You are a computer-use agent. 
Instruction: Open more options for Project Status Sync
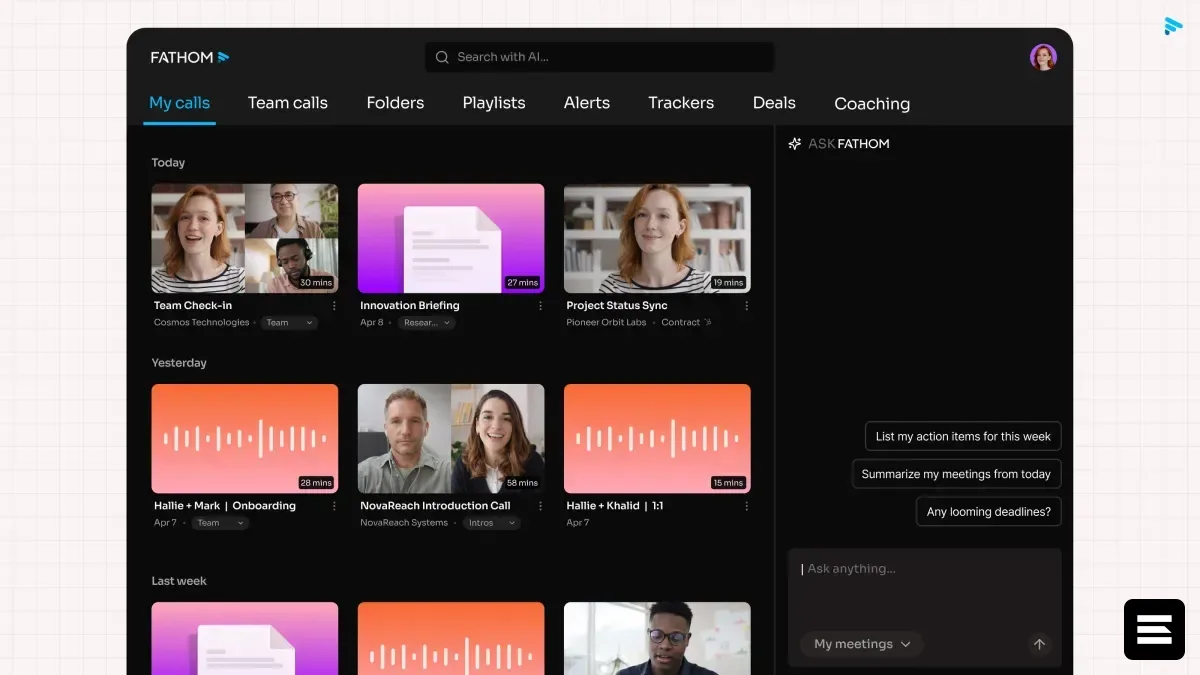tap(746, 306)
